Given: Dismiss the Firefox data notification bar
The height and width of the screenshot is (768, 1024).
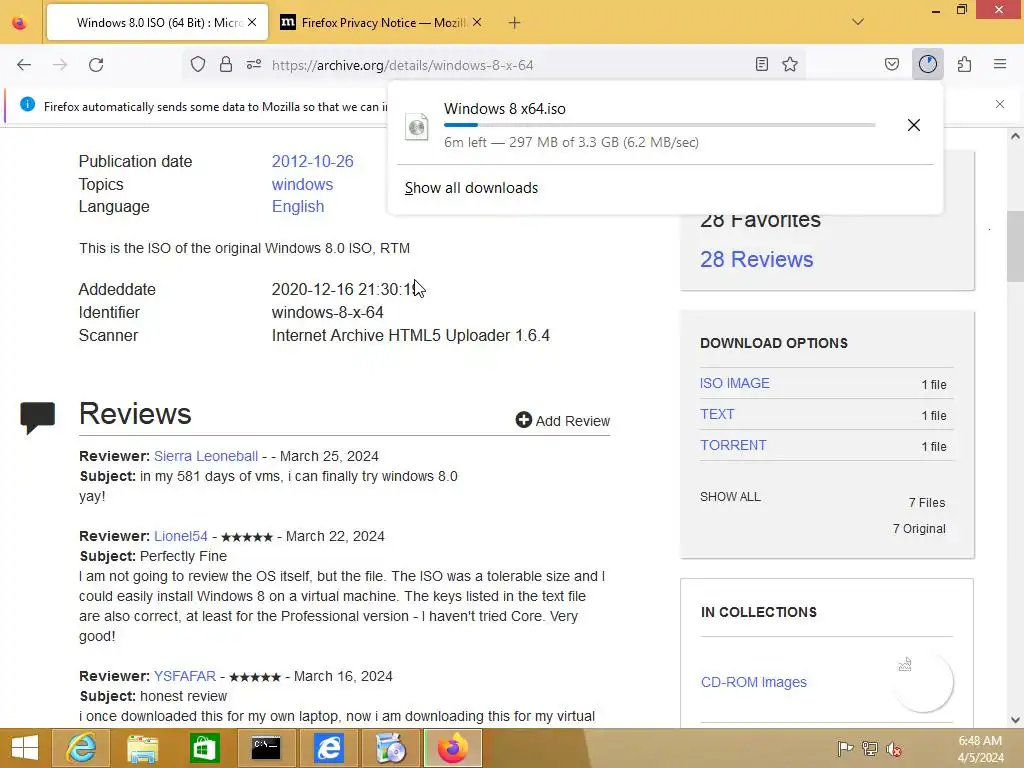Looking at the screenshot, I should (1000, 104).
